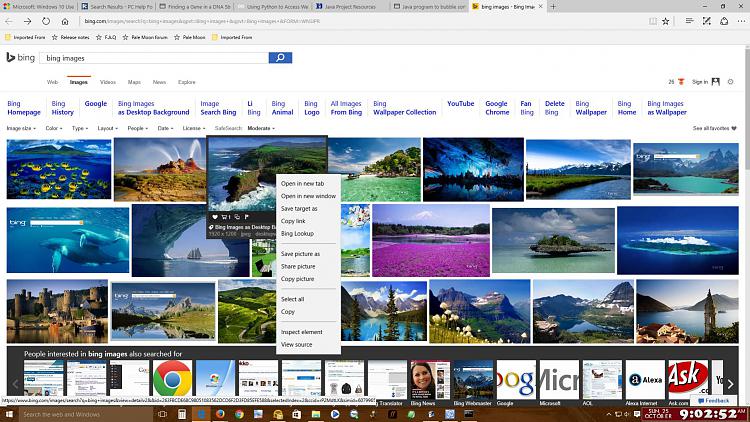The width and height of the screenshot is (750, 422).
Task: Click See all favorites link
Action: pos(715,128)
